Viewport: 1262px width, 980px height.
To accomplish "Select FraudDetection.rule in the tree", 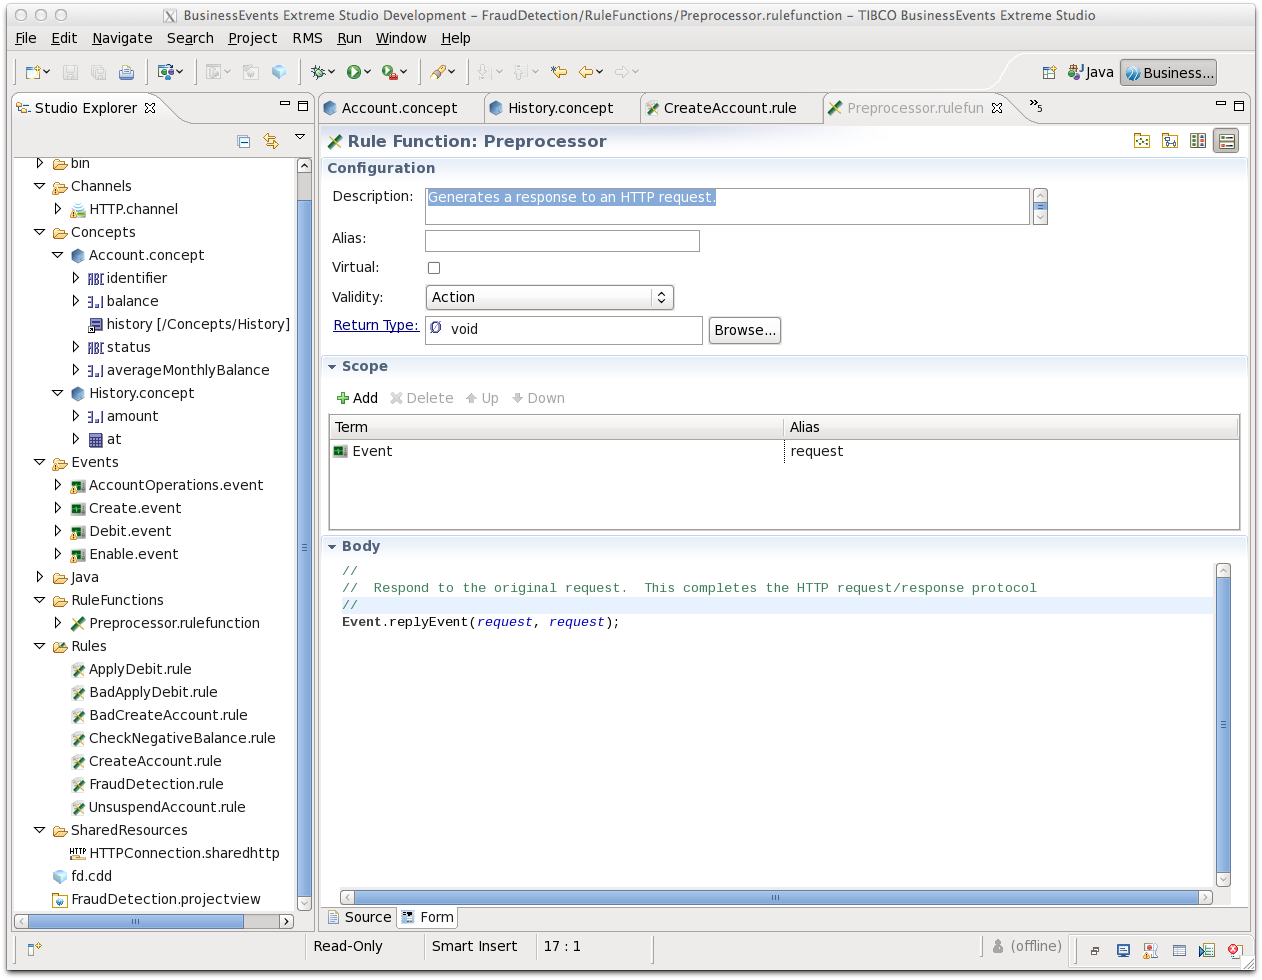I will coord(156,784).
